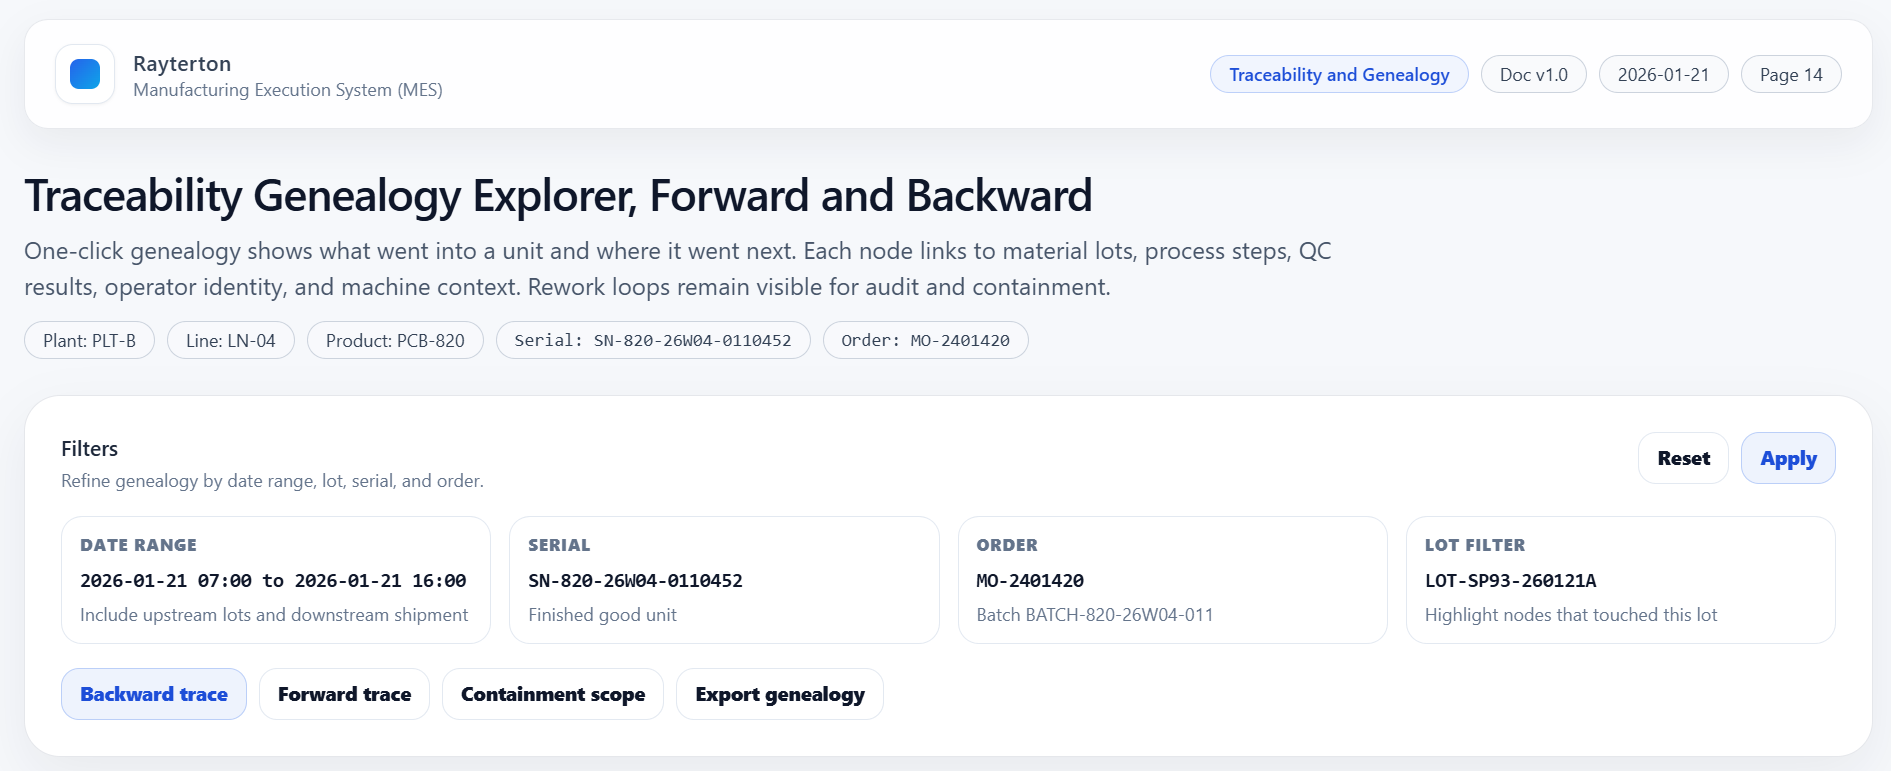Click the Order: MO-2401420 chip
Screen dimensions: 1891x771
(x=925, y=340)
